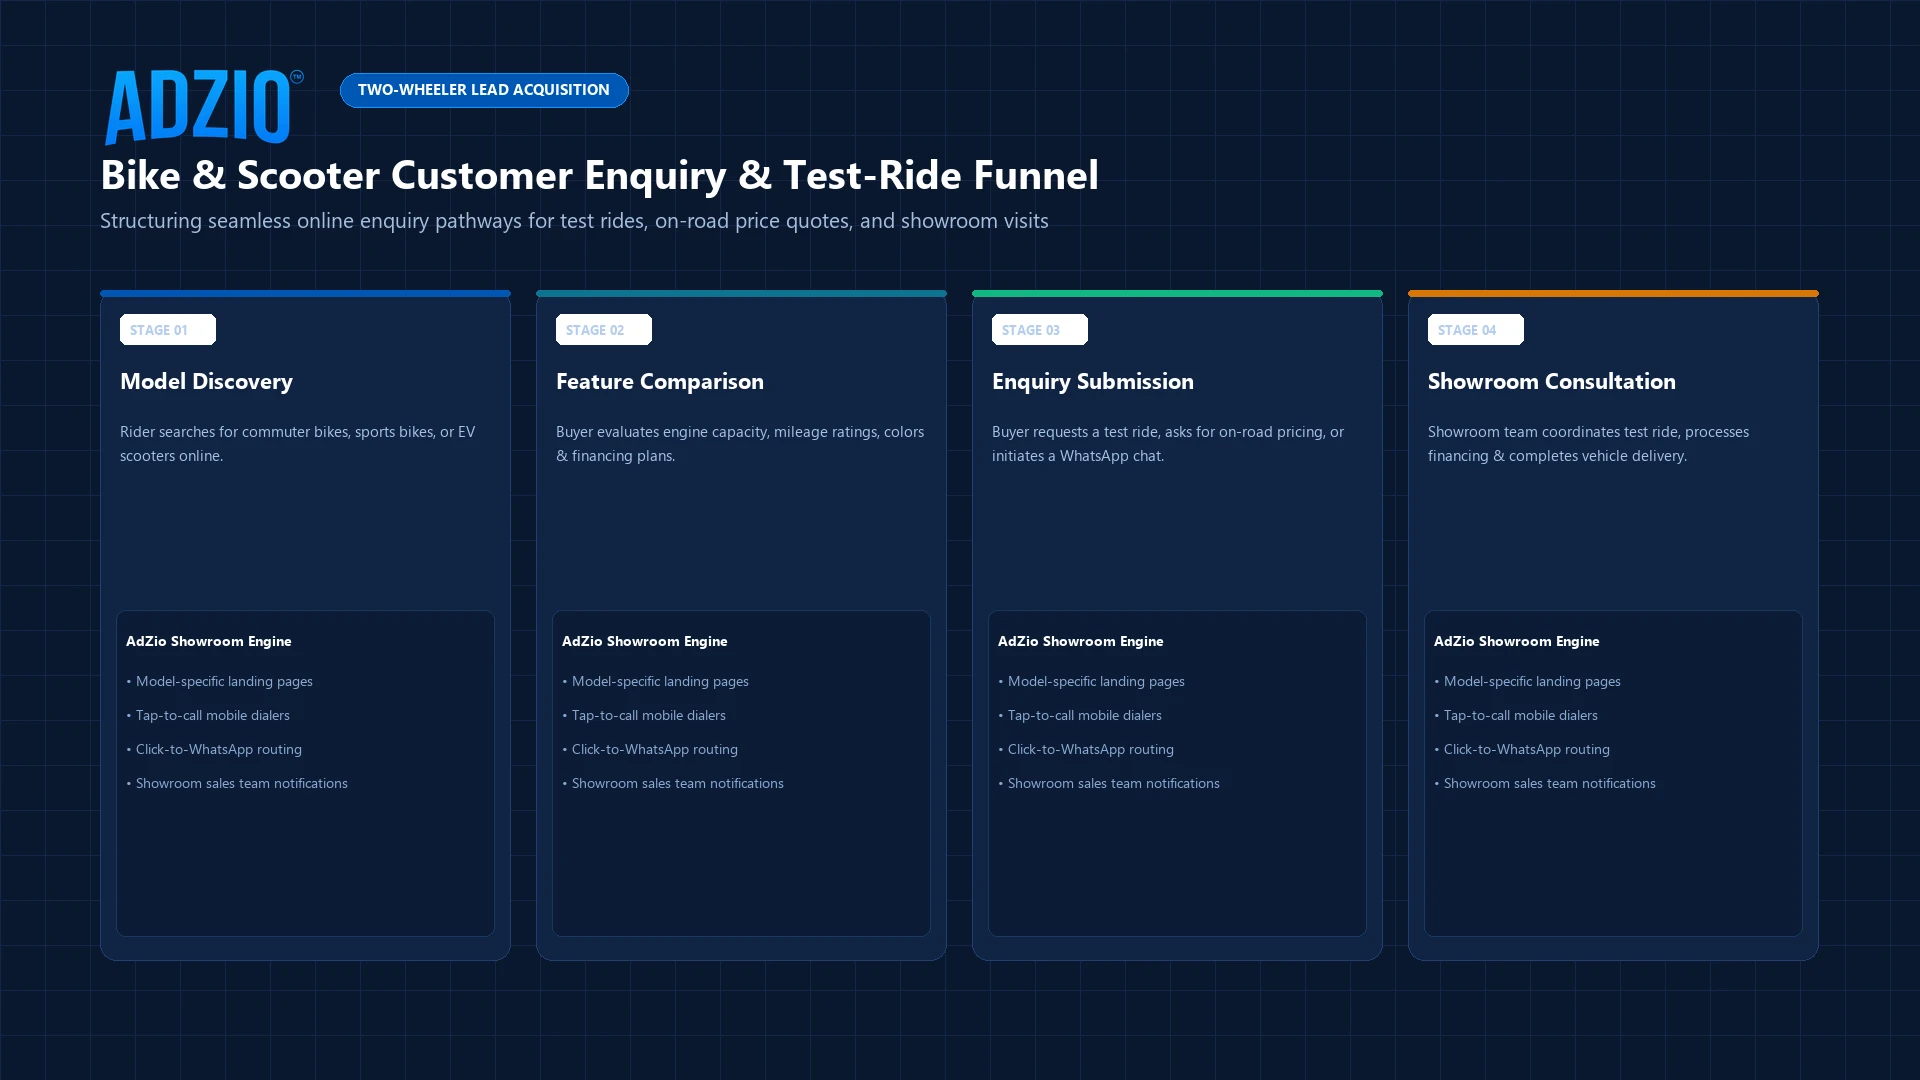Select the Enquiry Submission heading
This screenshot has height=1080, width=1920.
coord(1093,382)
